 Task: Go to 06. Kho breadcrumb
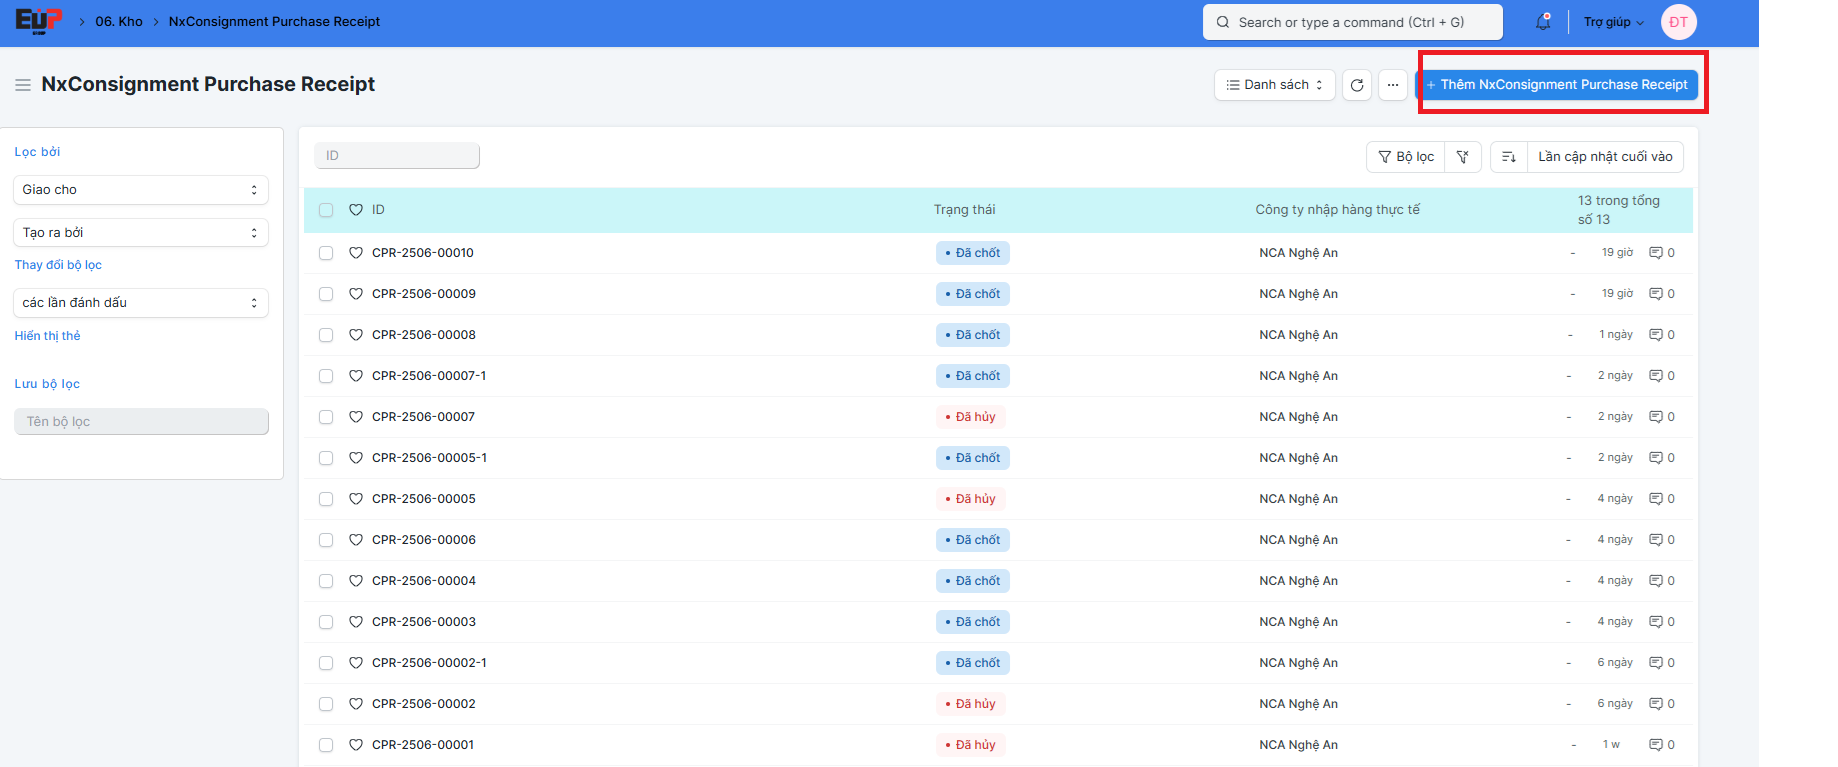coord(119,22)
